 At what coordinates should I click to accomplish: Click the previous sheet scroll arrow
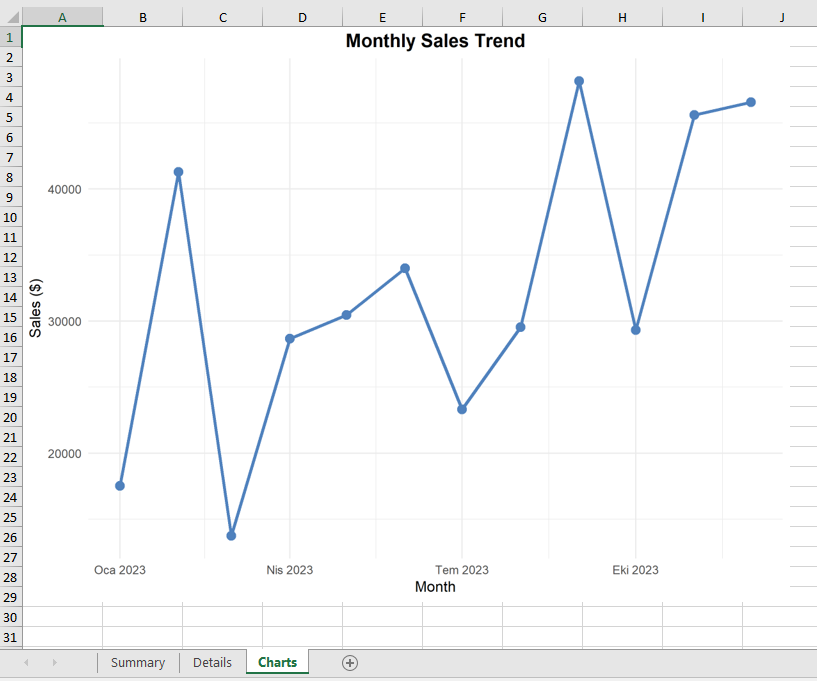point(26,663)
